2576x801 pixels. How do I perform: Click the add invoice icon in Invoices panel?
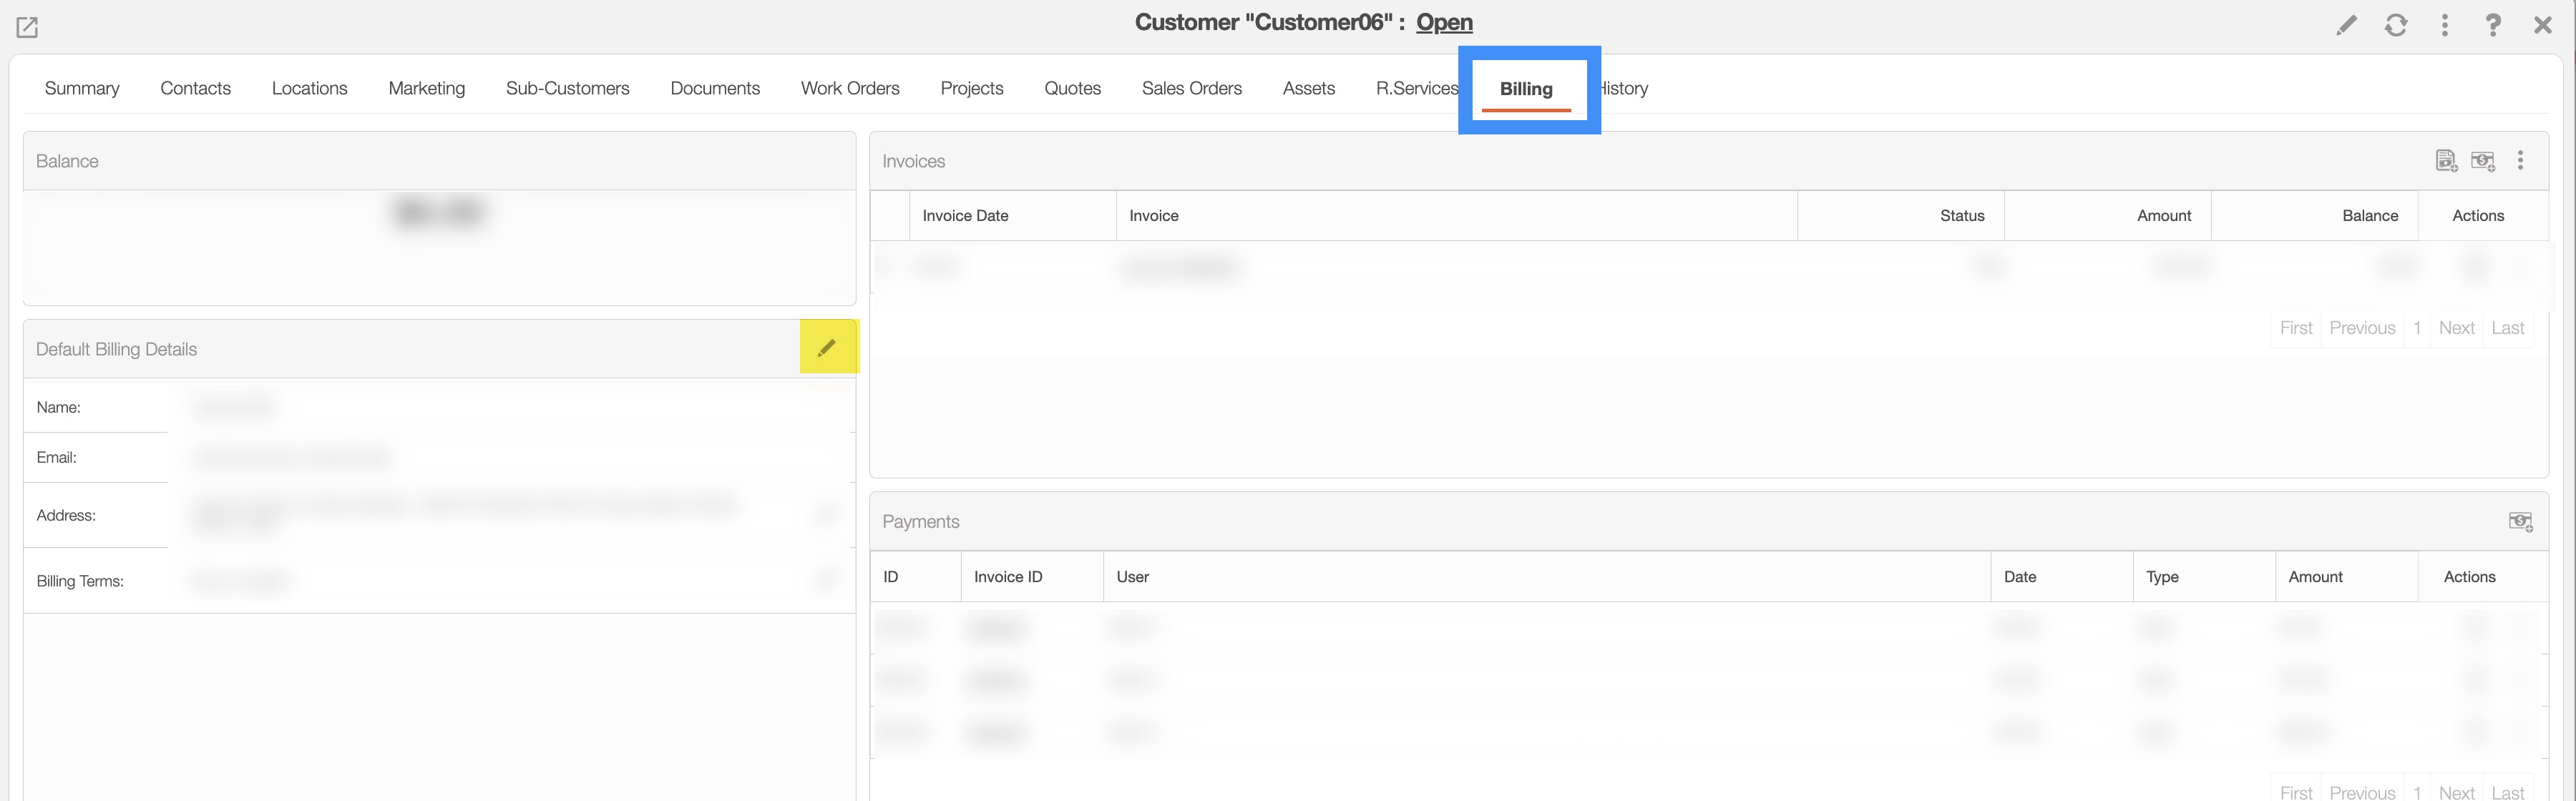pyautogui.click(x=2446, y=161)
